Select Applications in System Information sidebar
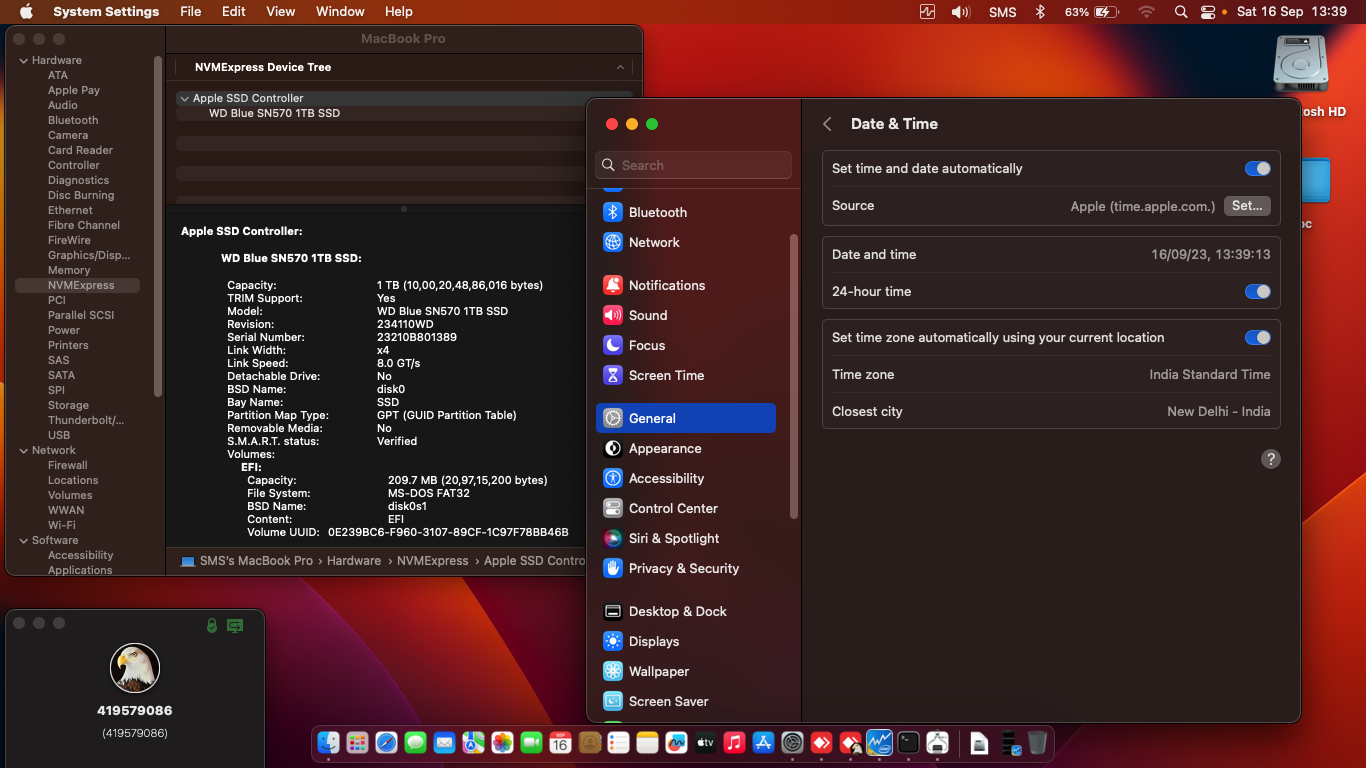The width and height of the screenshot is (1366, 768). pyautogui.click(x=80, y=570)
